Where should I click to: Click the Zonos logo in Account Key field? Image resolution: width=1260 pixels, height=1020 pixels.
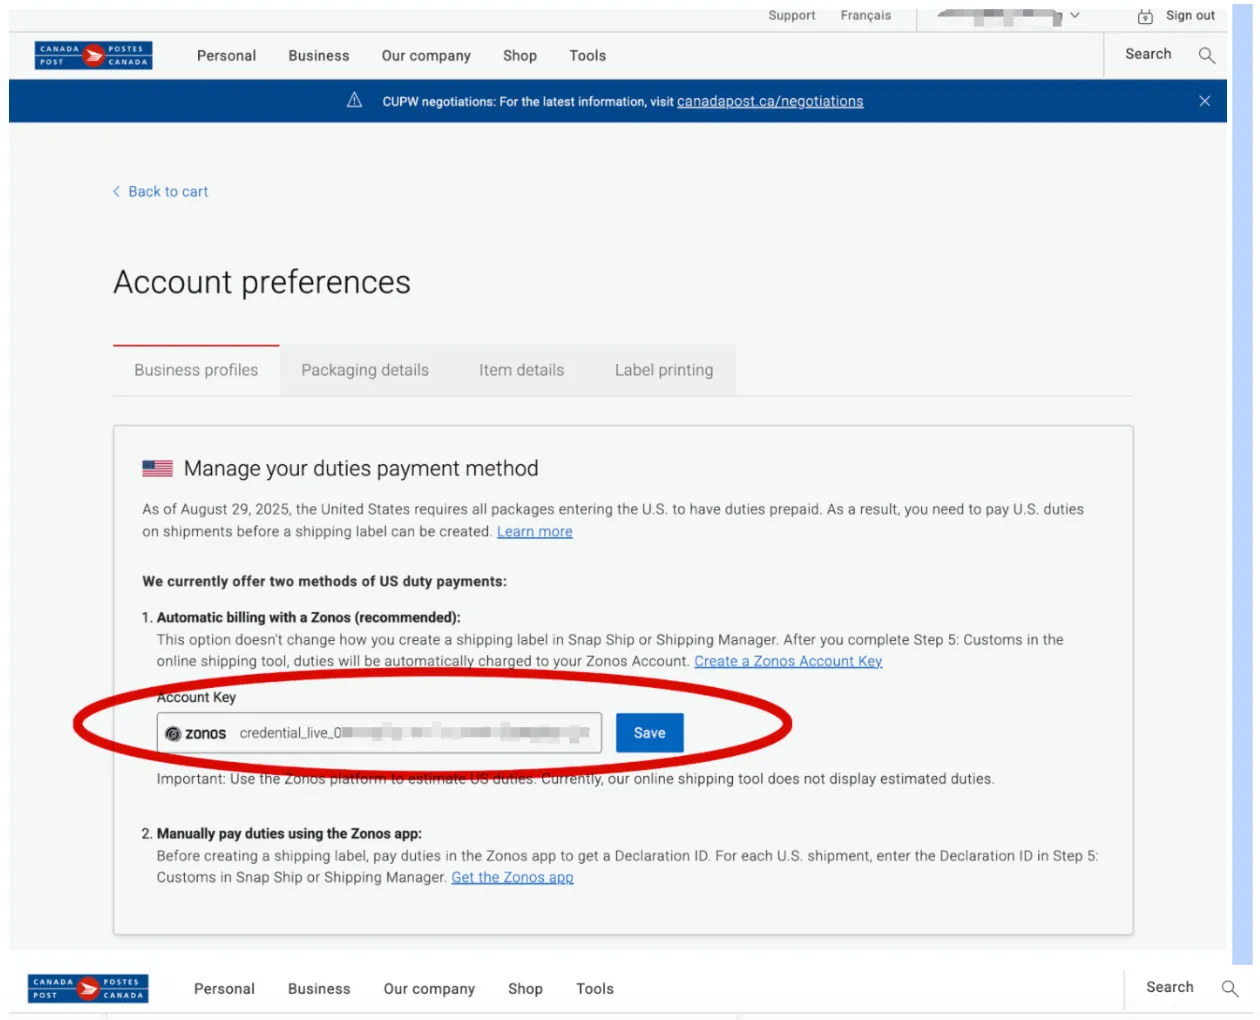196,733
